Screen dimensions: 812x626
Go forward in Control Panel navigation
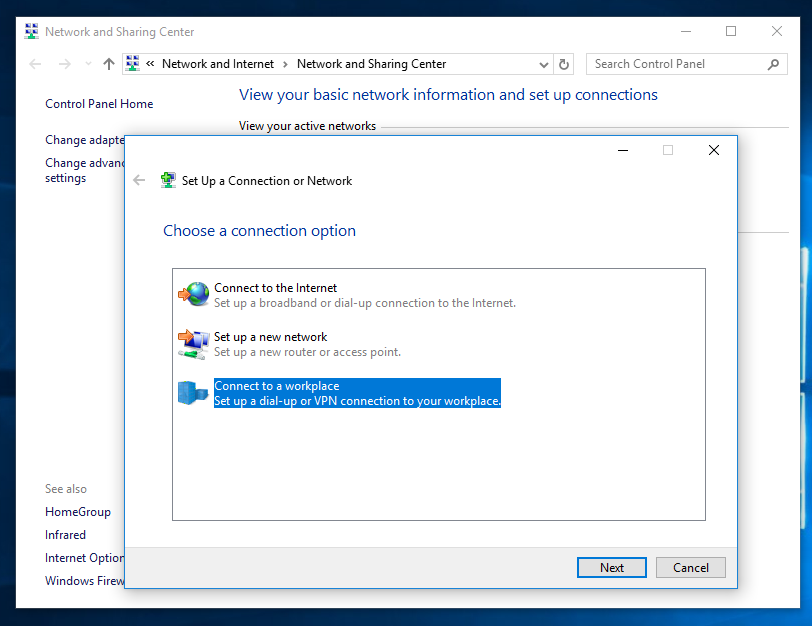[x=65, y=64]
